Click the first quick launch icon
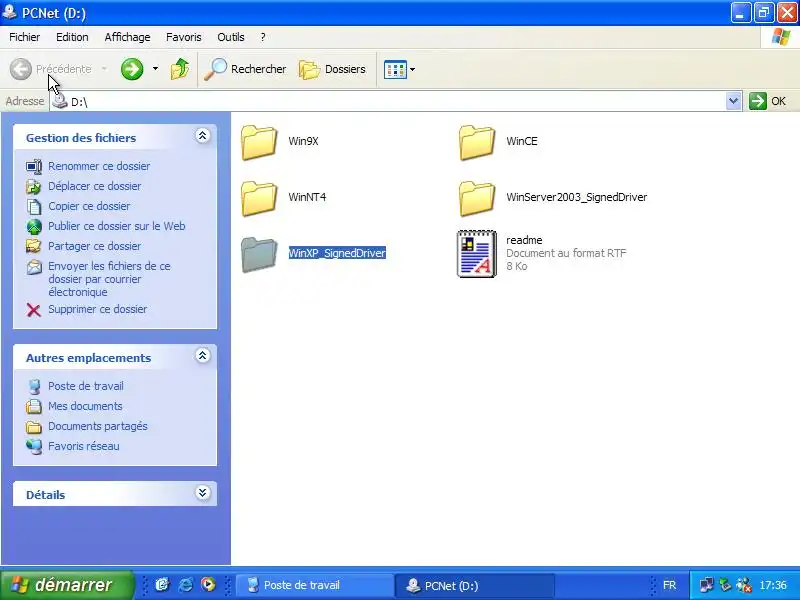 162,585
